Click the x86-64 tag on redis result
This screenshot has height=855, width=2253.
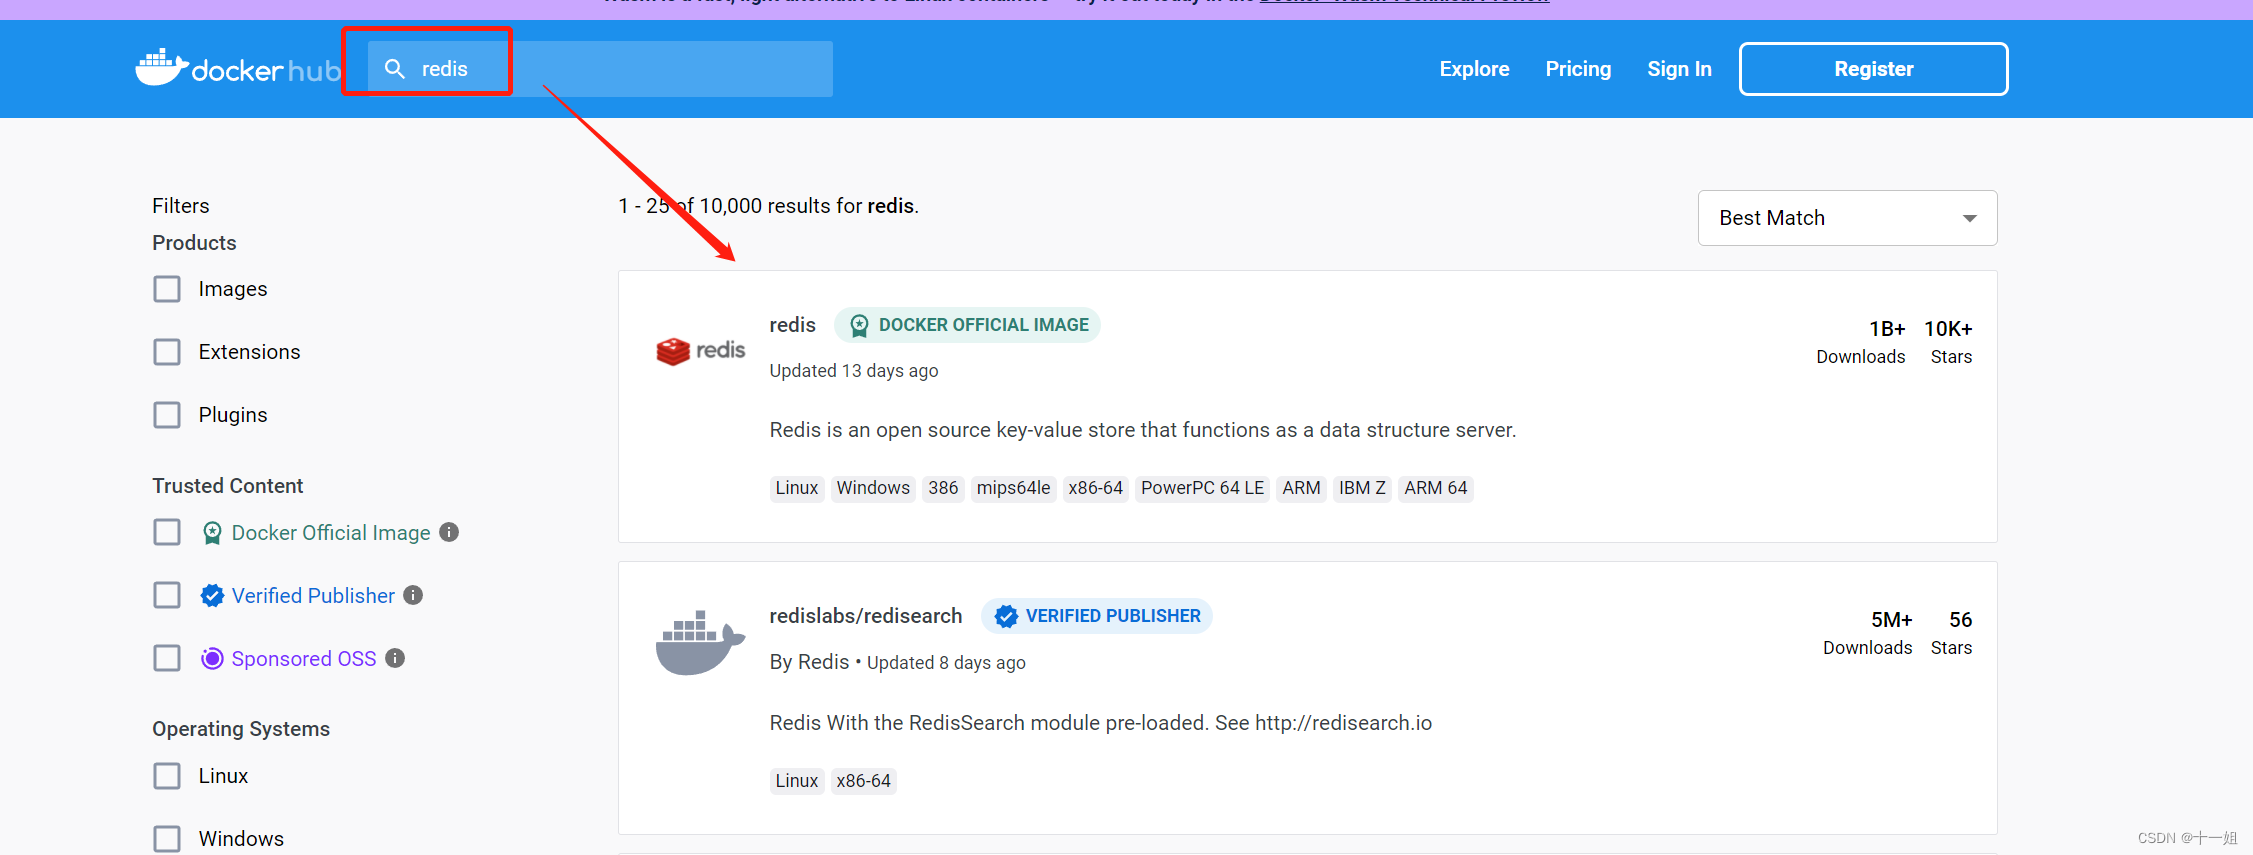pos(1095,488)
